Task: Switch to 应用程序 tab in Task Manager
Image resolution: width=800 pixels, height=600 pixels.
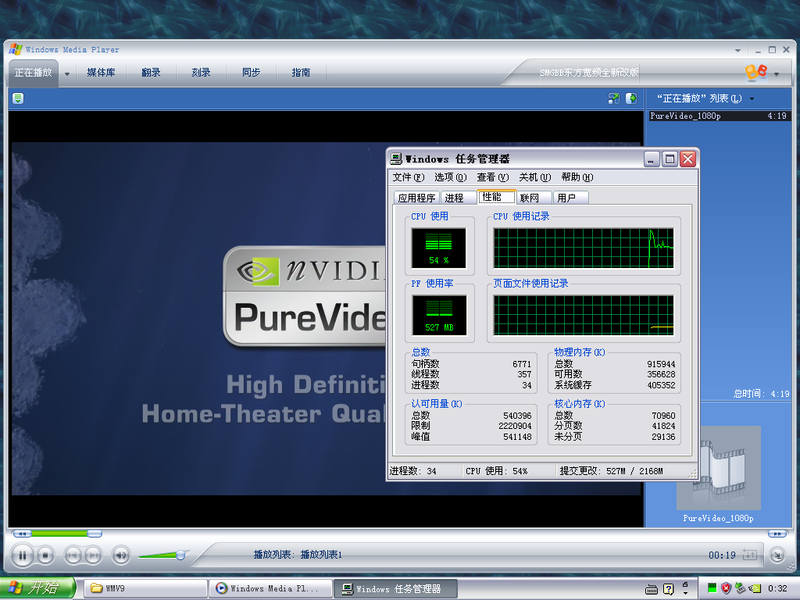Action: 416,198
